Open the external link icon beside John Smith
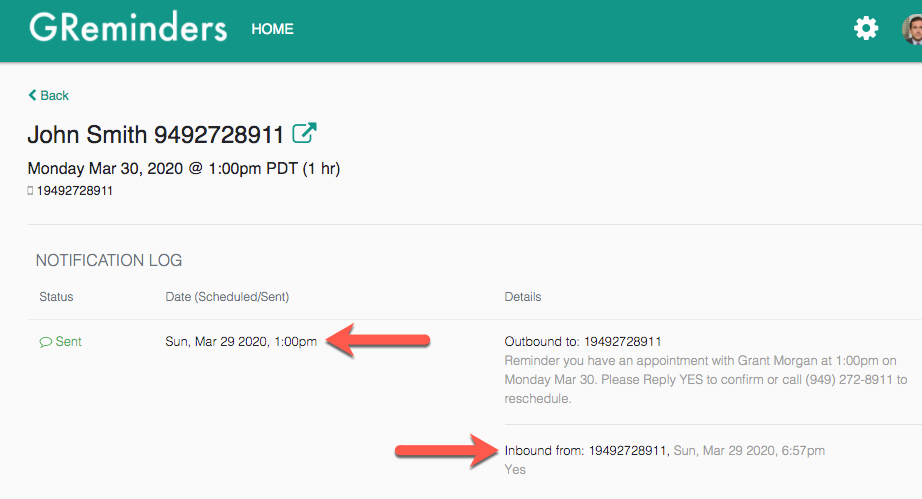Image resolution: width=922 pixels, height=499 pixels. [x=304, y=133]
